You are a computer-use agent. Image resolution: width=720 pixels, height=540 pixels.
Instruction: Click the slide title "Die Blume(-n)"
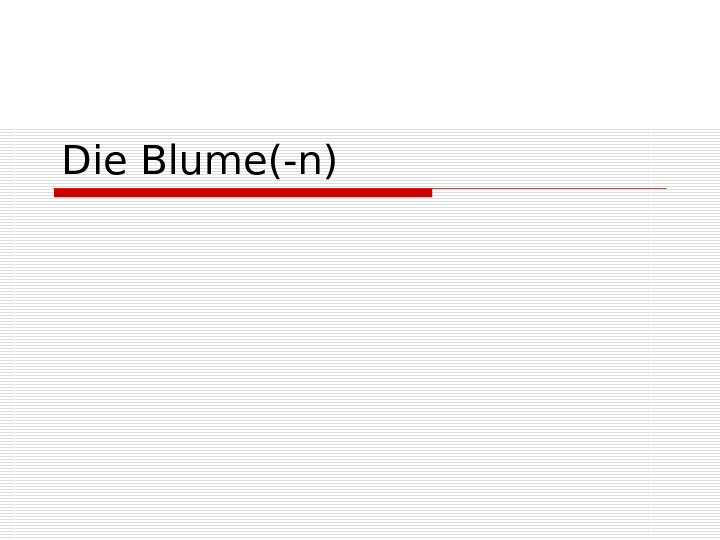click(199, 161)
